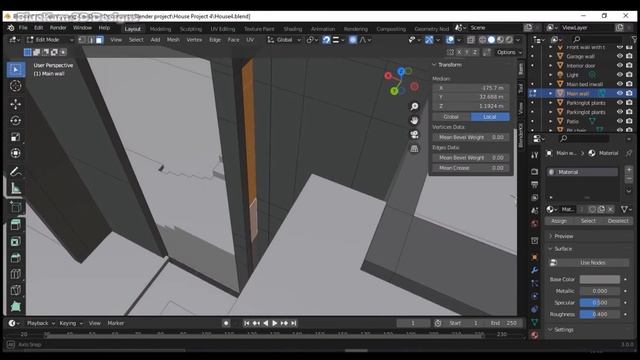
Task: Click the zoom viewport magnifier icon
Action: tap(414, 107)
